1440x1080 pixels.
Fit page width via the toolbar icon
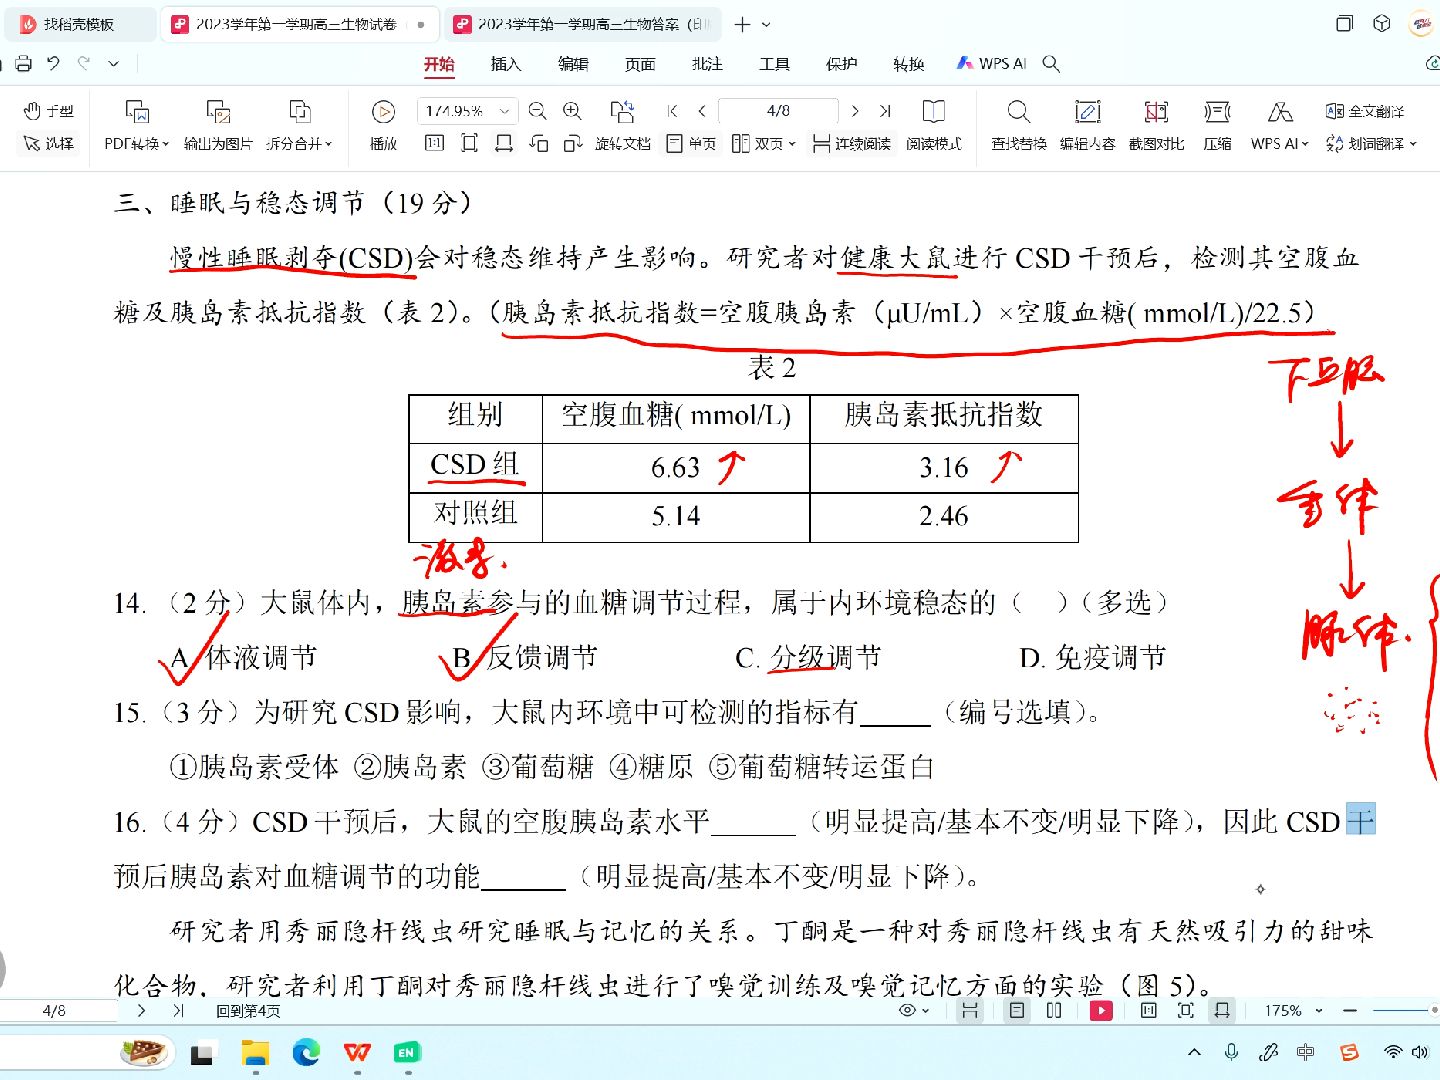[504, 144]
